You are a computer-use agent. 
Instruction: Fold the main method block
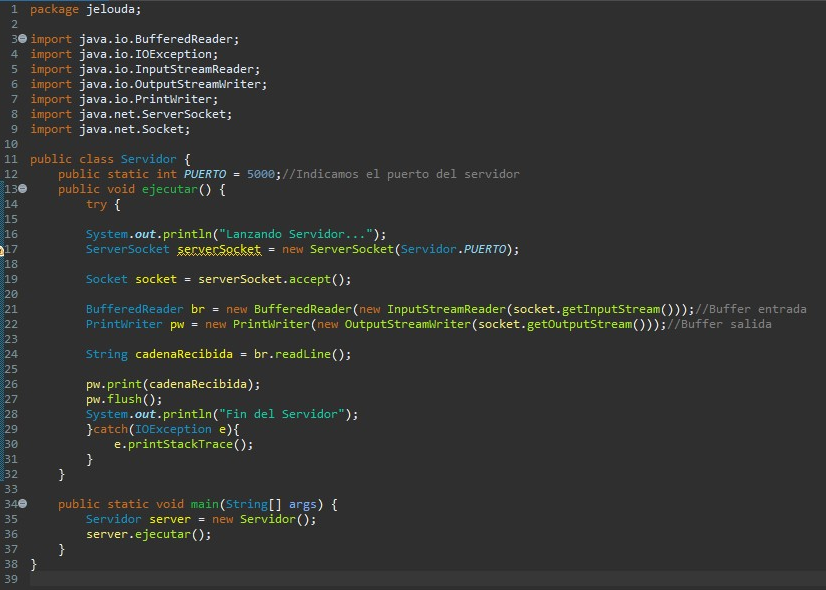[23, 504]
